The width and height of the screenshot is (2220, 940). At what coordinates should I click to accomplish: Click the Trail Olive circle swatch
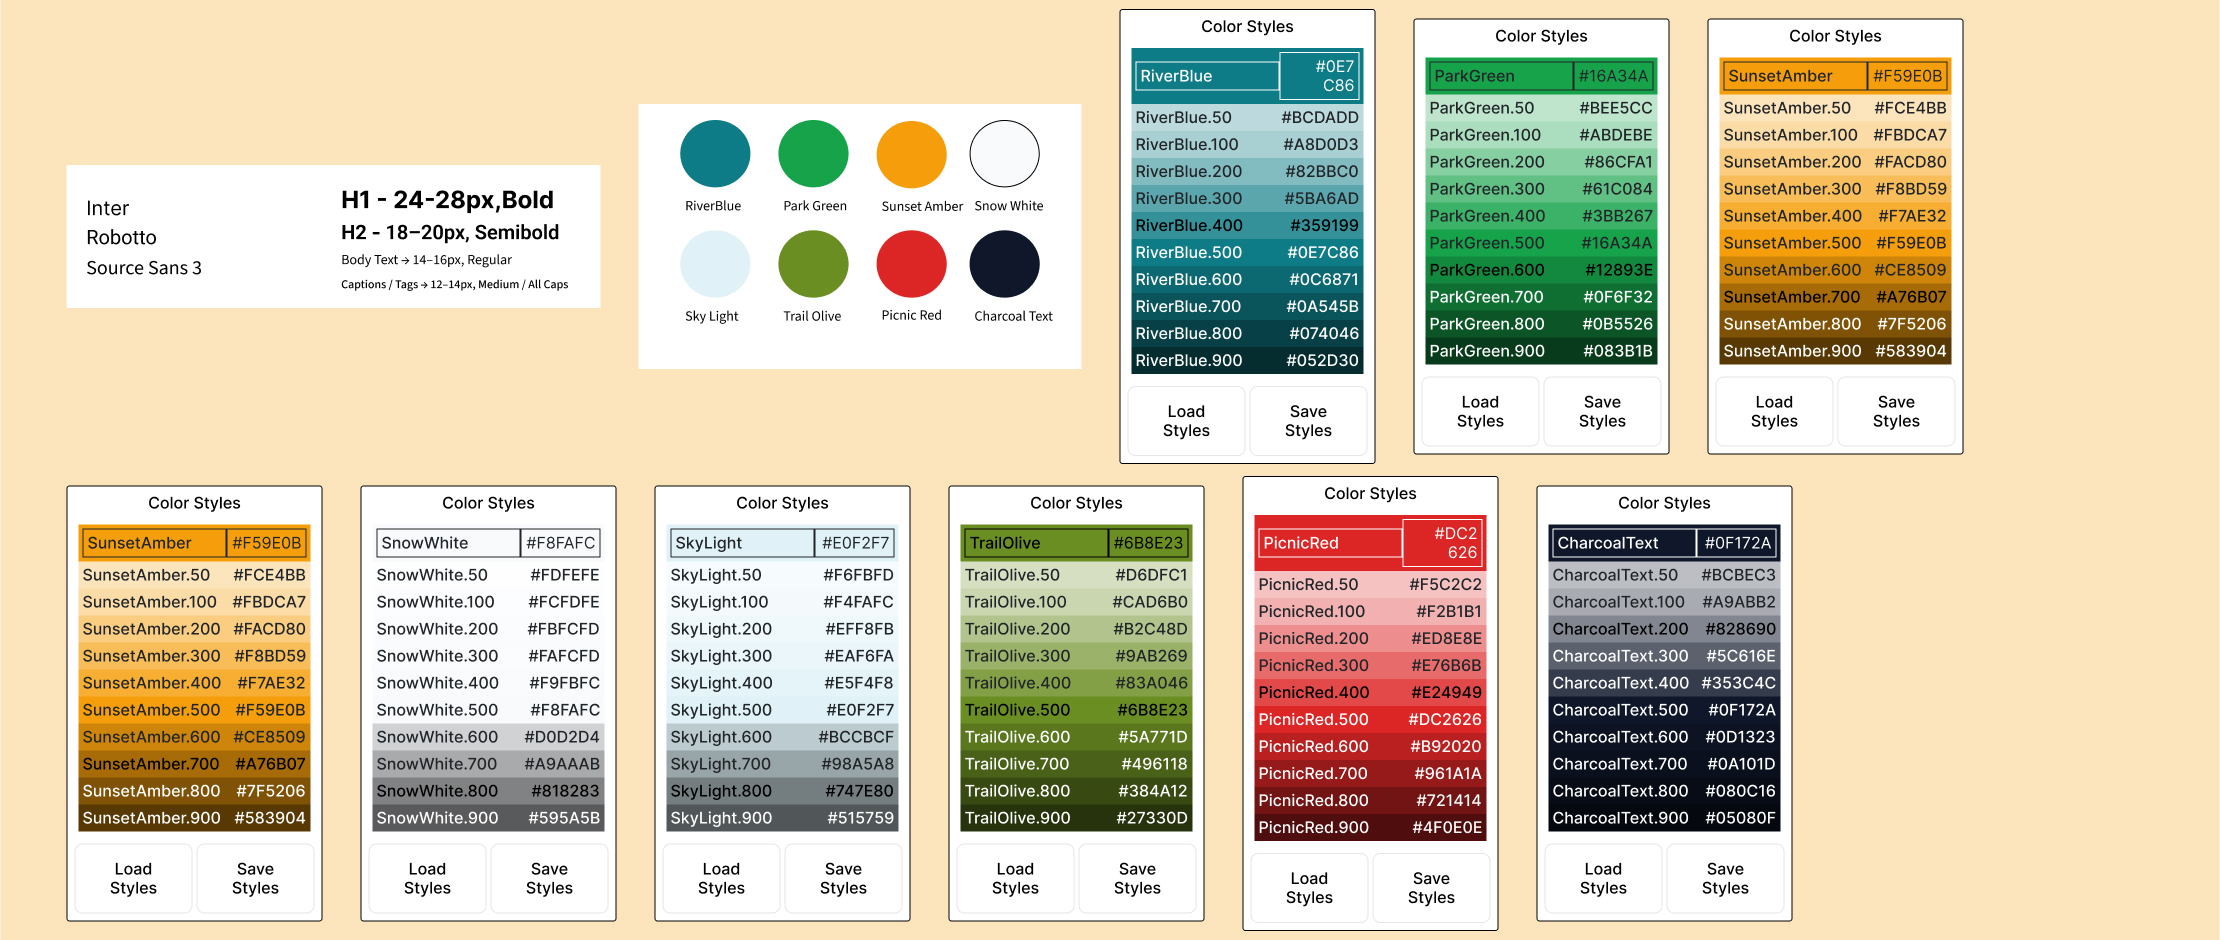coord(813,264)
